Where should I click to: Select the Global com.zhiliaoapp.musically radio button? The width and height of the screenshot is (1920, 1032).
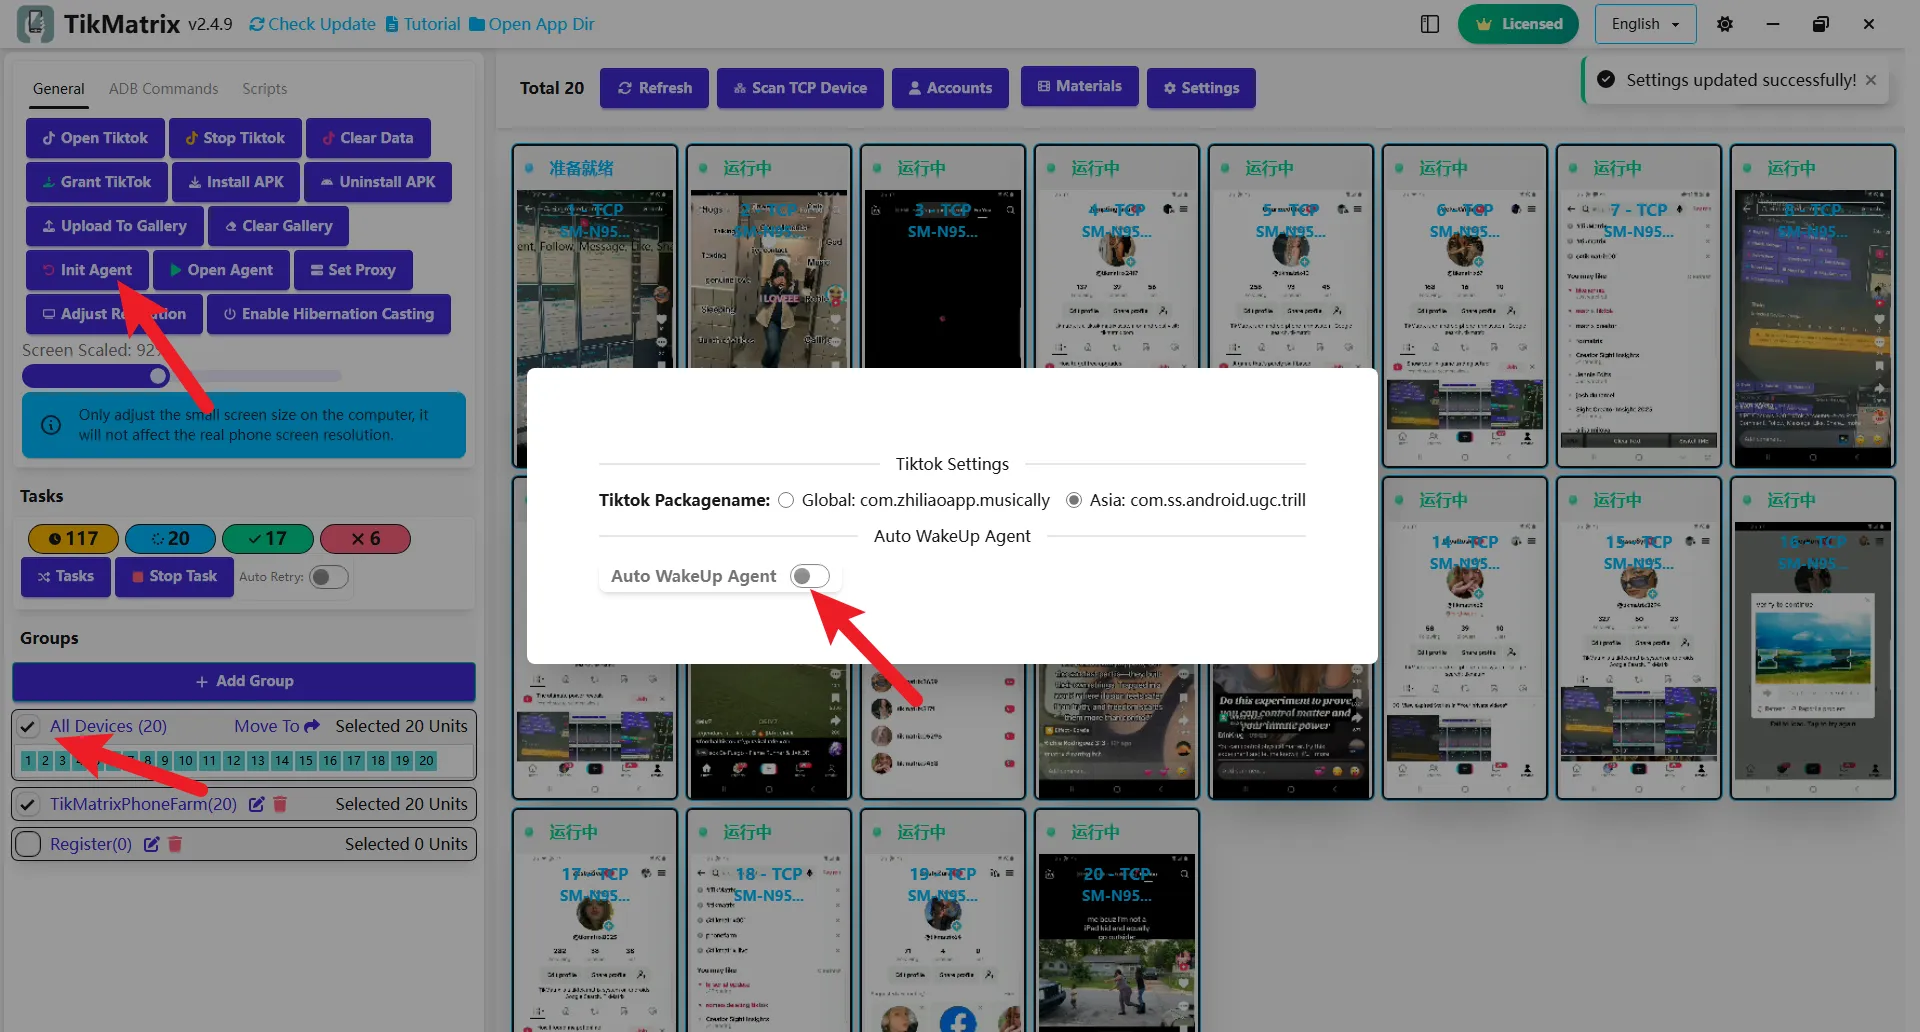786,500
